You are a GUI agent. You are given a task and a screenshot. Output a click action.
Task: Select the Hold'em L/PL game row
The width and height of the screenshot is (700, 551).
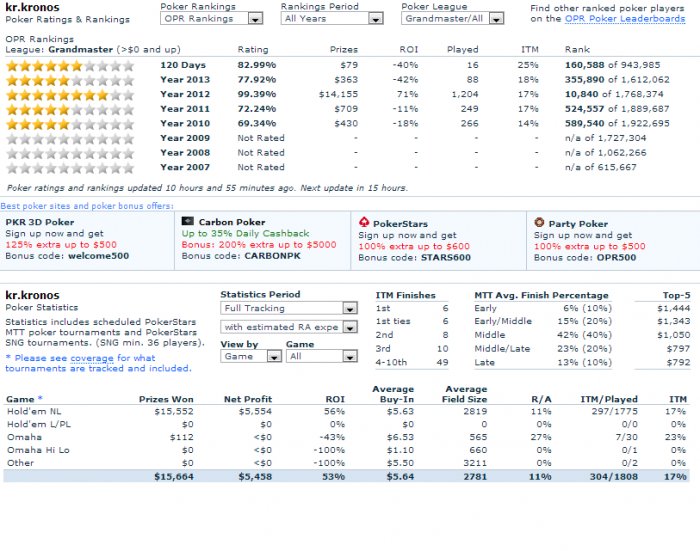tap(346, 424)
